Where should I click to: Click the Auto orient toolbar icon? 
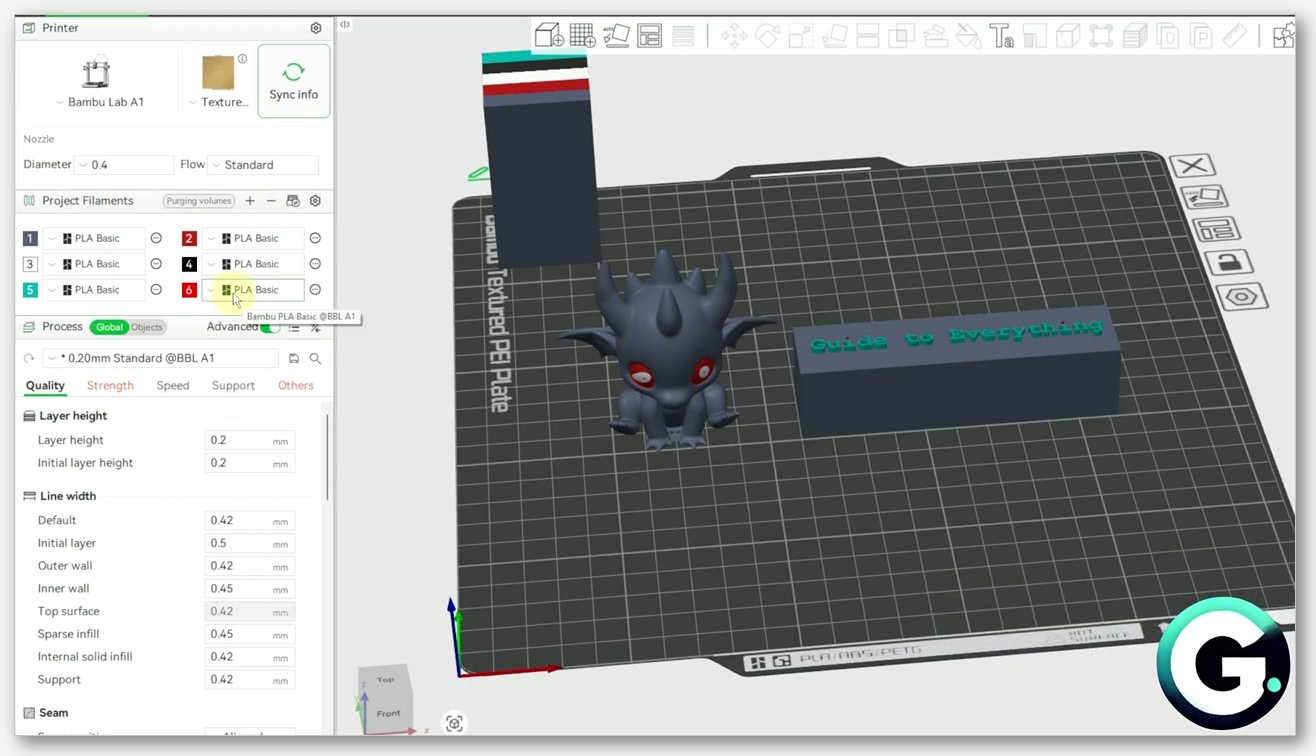pos(617,36)
